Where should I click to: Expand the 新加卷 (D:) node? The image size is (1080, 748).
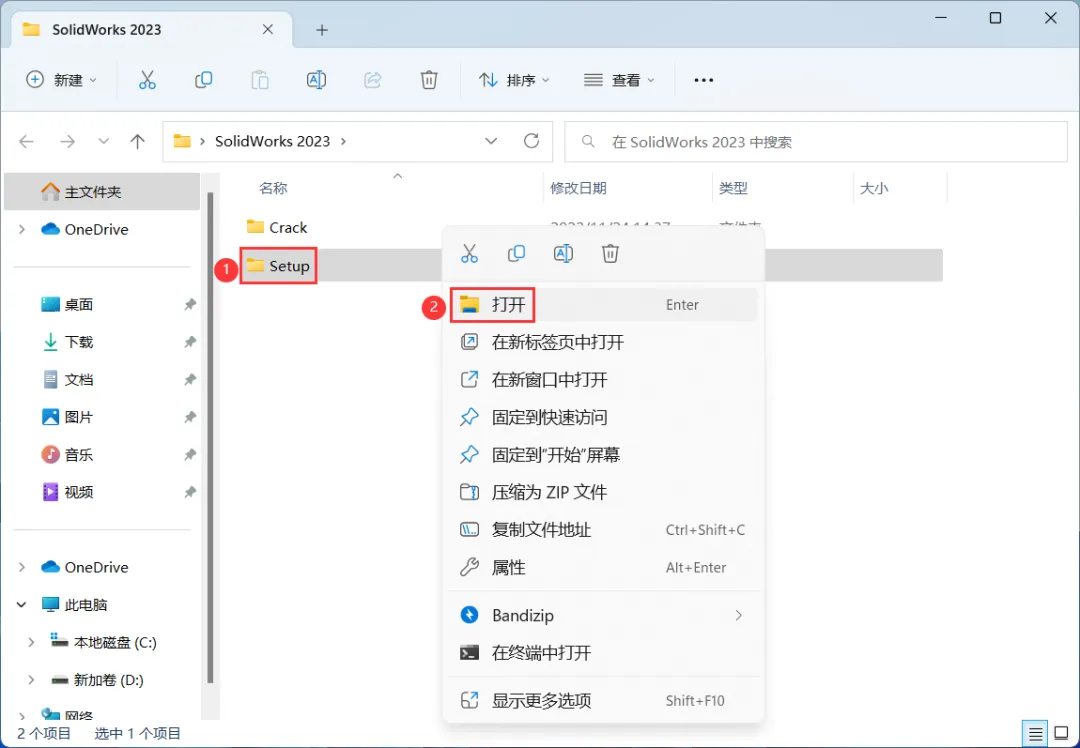pyautogui.click(x=31, y=680)
